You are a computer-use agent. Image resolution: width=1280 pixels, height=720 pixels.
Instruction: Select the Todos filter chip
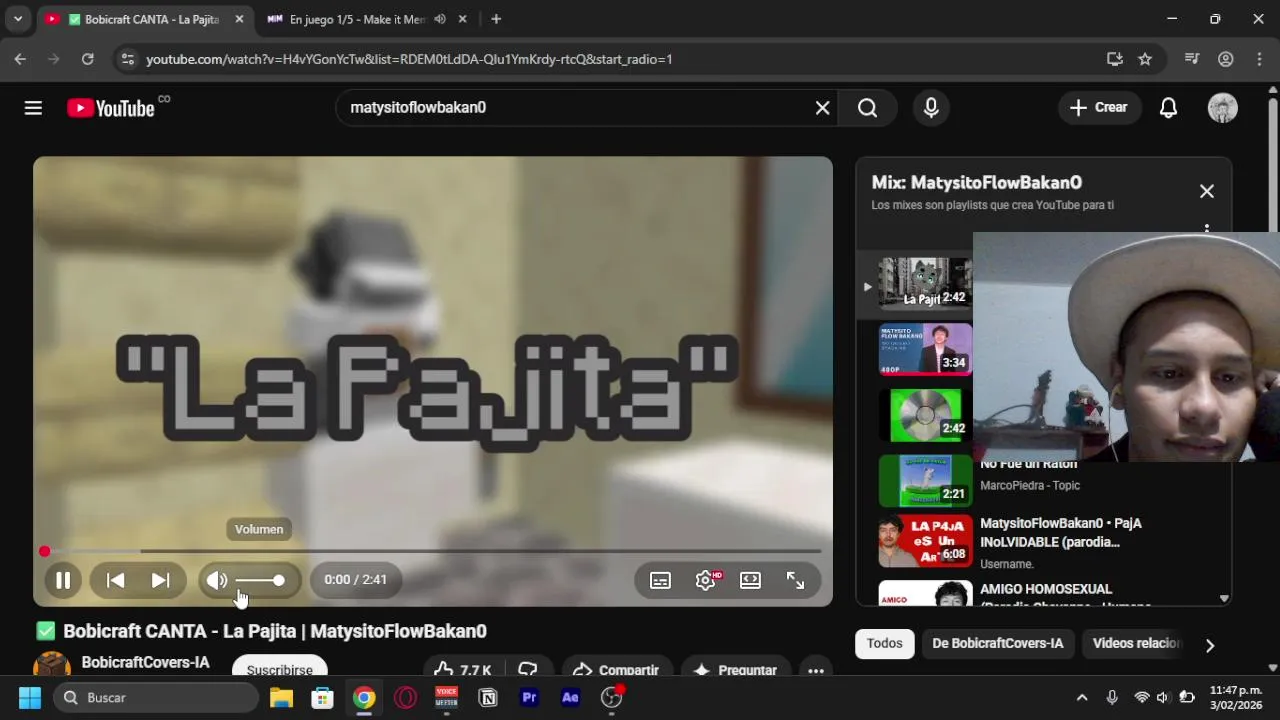click(884, 643)
